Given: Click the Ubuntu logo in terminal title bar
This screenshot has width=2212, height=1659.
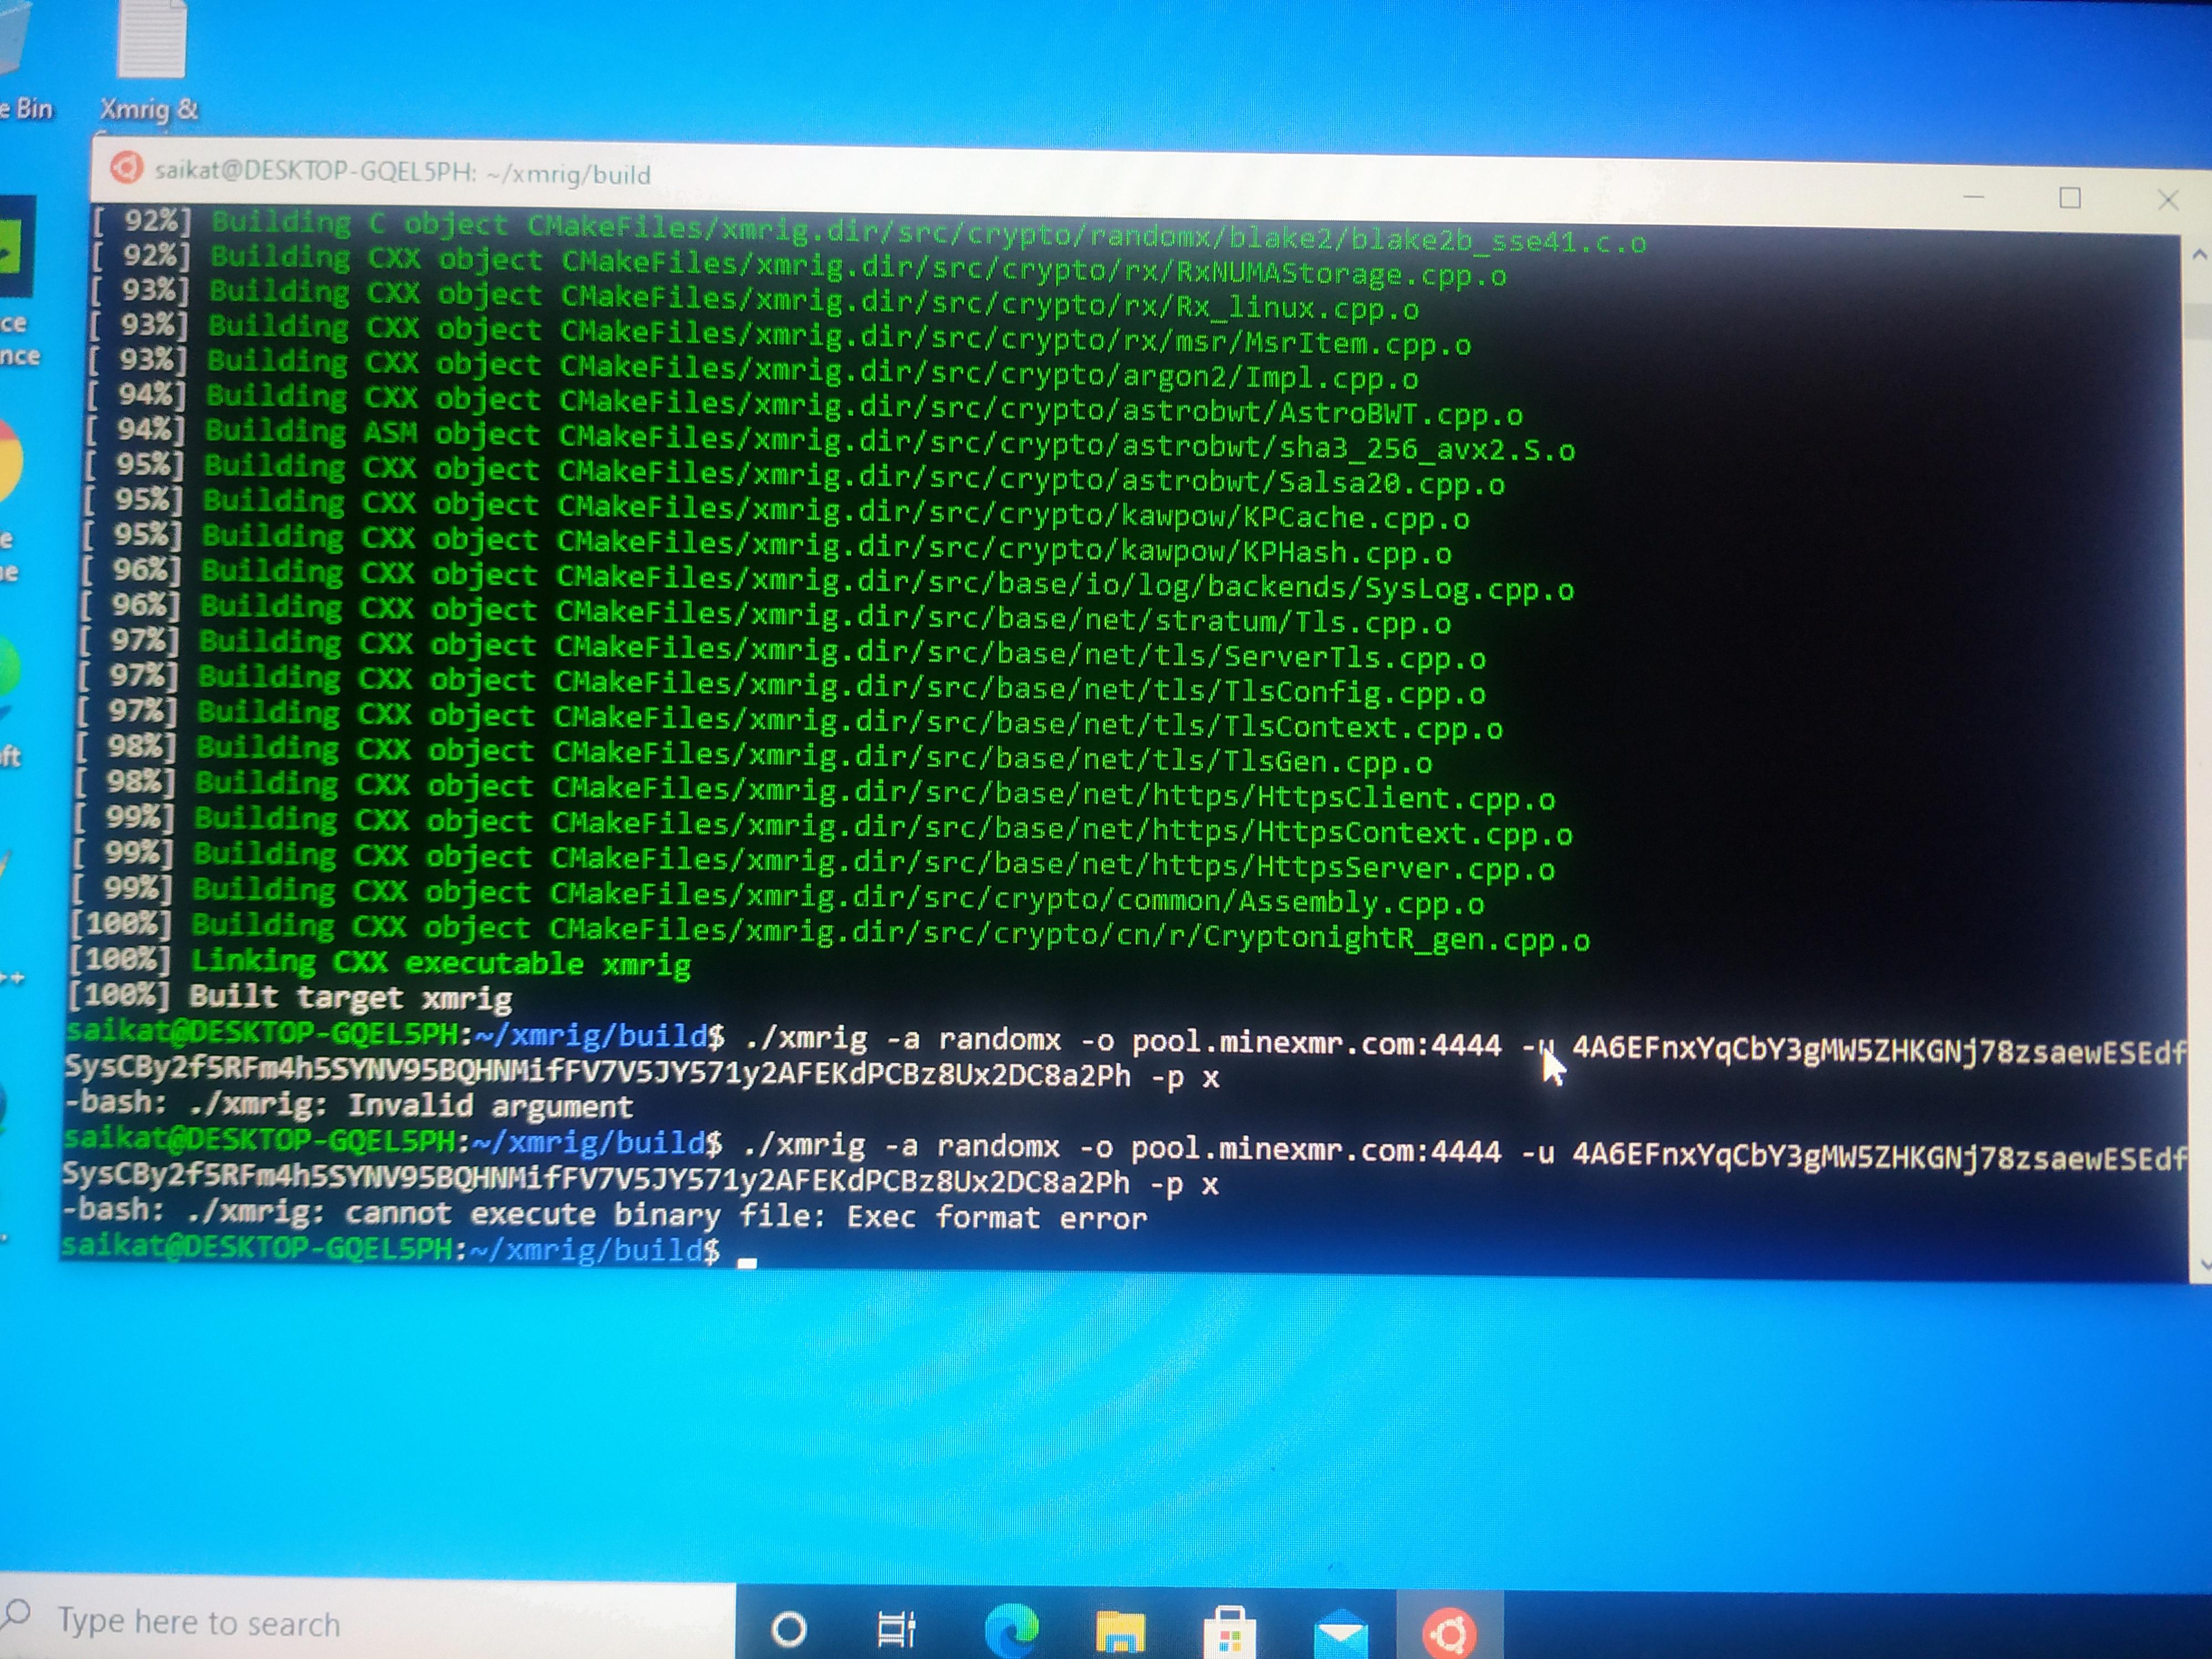Looking at the screenshot, I should 126,167.
